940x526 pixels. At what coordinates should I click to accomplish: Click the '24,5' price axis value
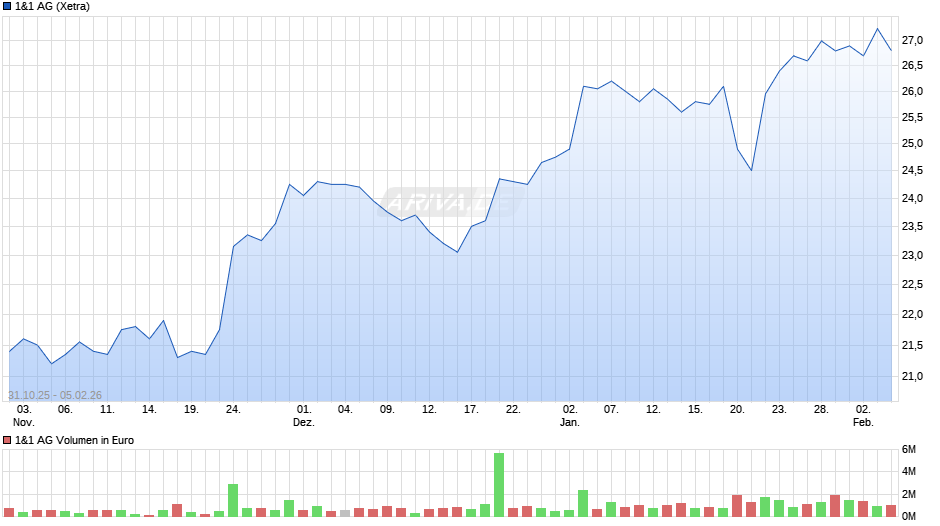912,170
